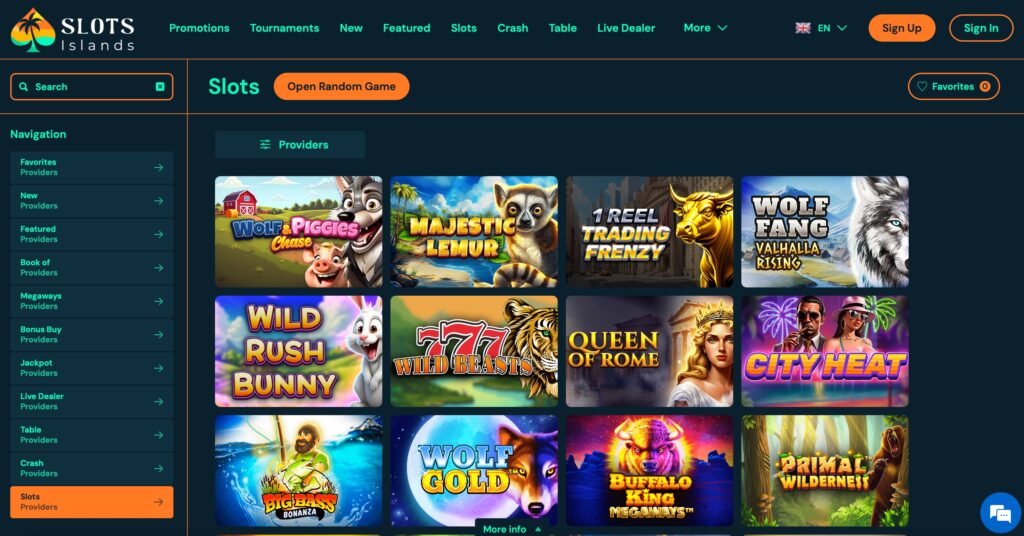This screenshot has height=536, width=1024.
Task: Expand the More info panel
Action: click(x=512, y=528)
